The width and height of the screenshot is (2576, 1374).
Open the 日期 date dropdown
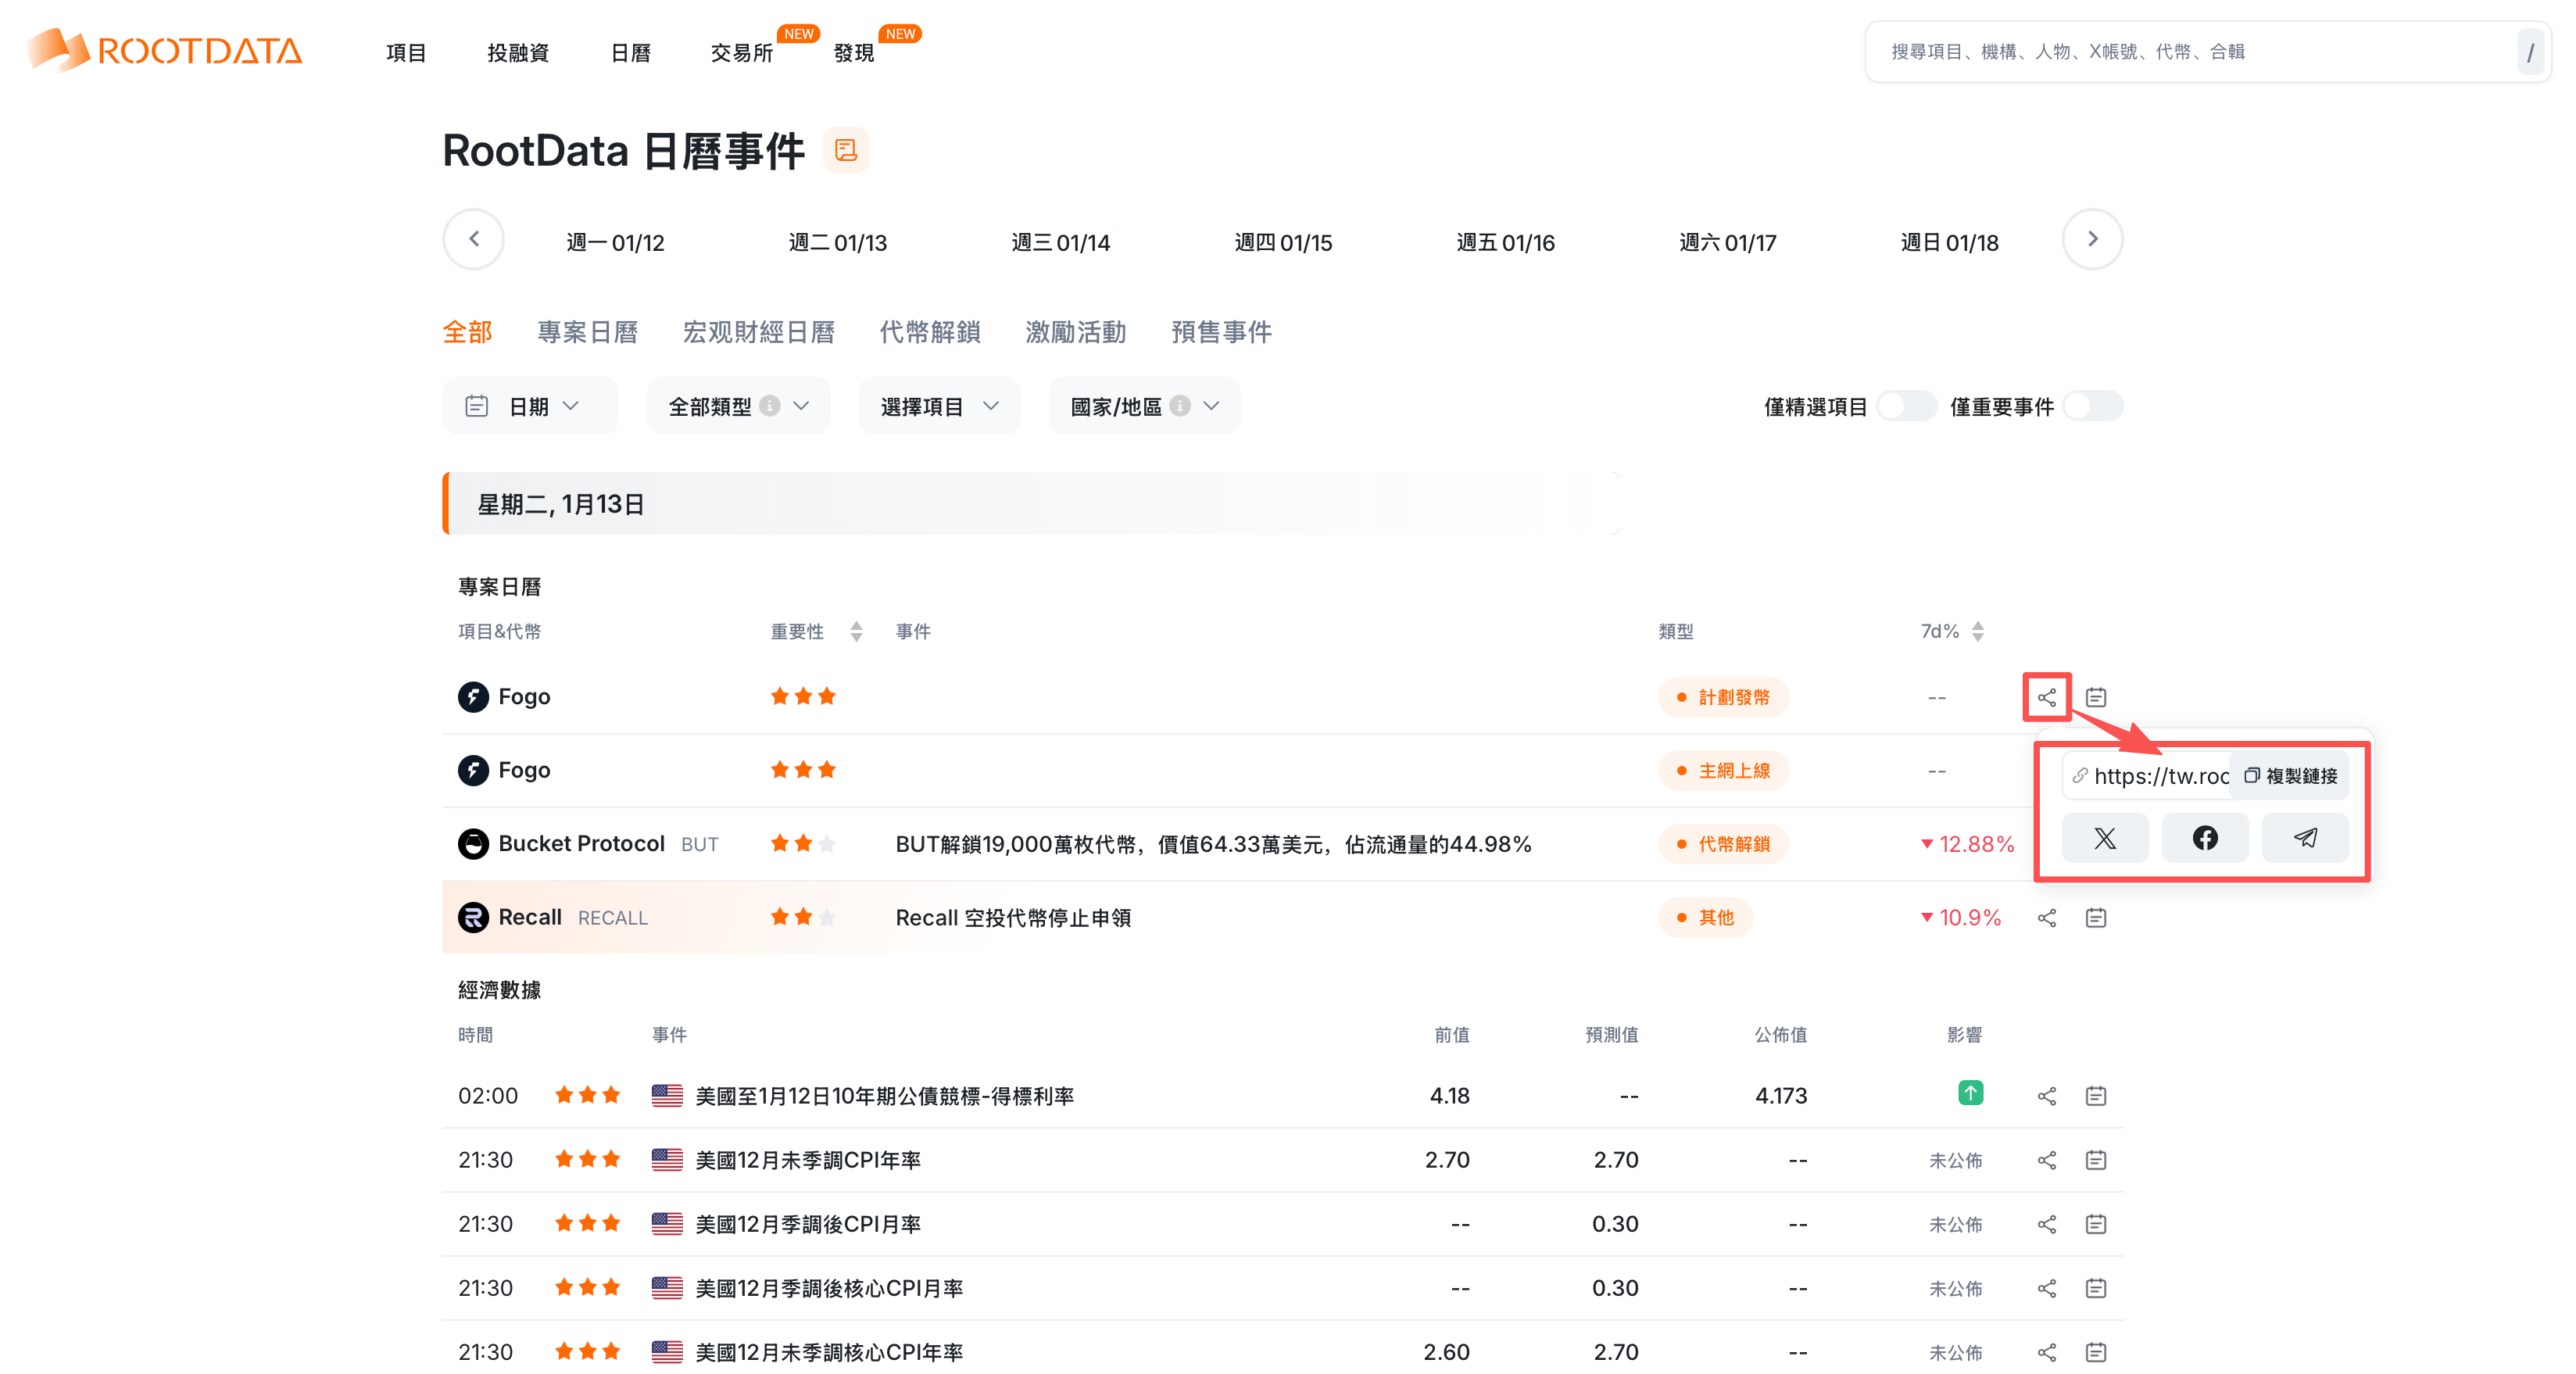[x=530, y=406]
